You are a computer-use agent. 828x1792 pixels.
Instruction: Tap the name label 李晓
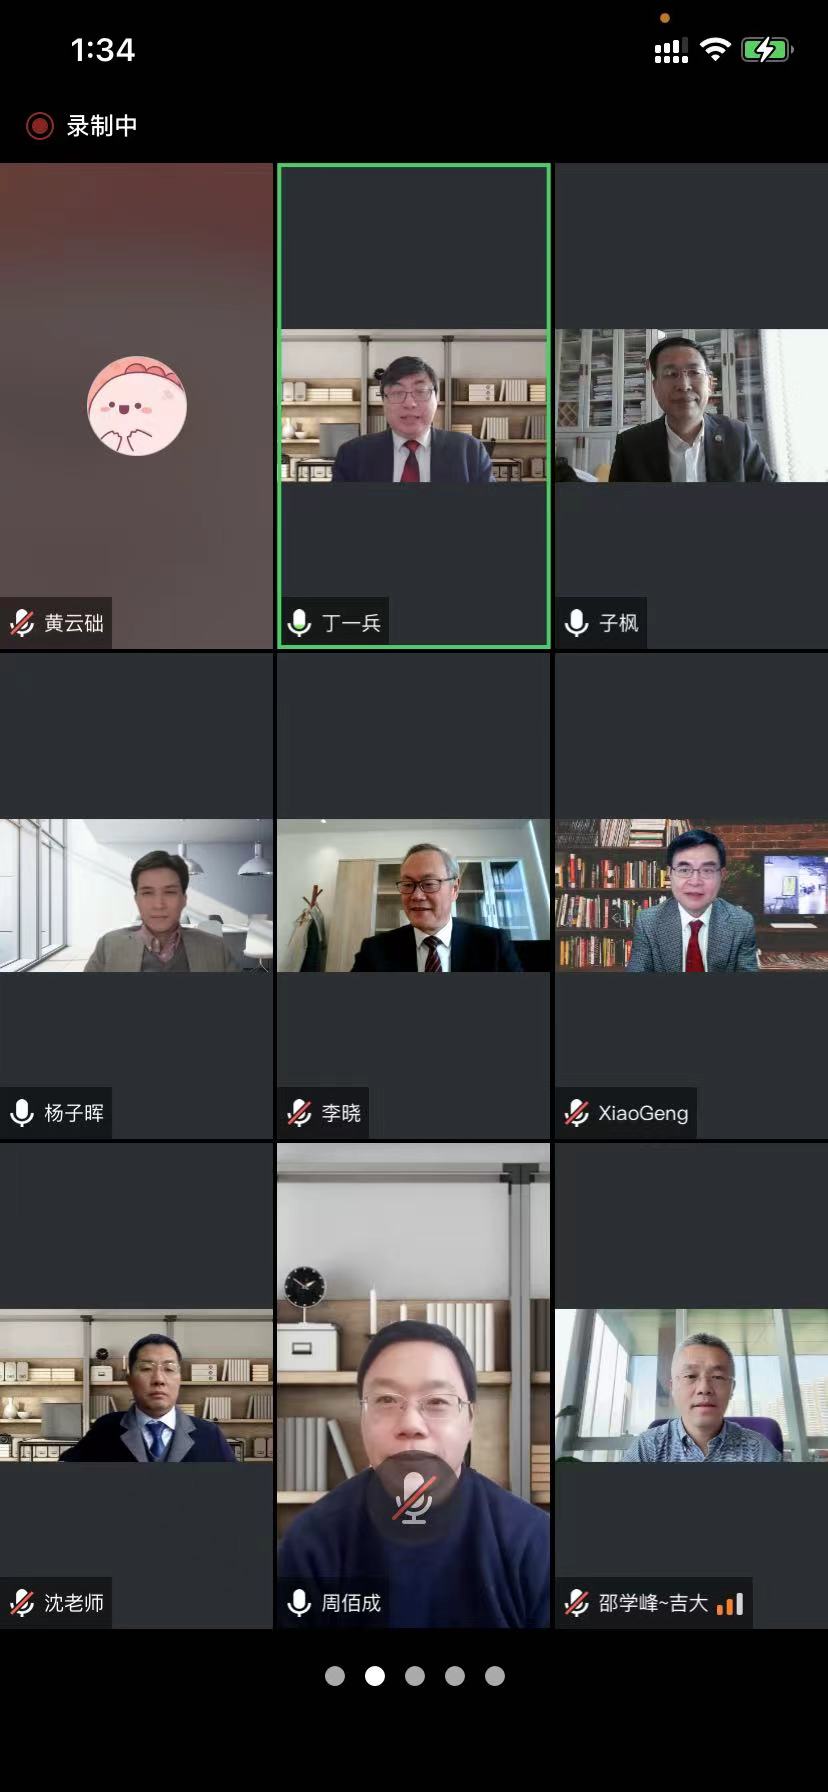coord(341,1113)
